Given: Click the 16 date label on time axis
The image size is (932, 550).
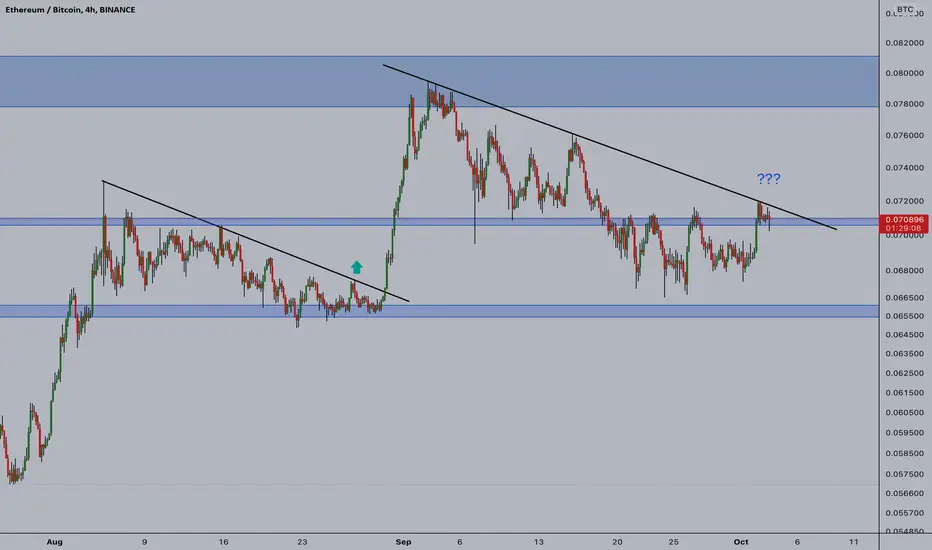Looking at the screenshot, I should pos(223,542).
